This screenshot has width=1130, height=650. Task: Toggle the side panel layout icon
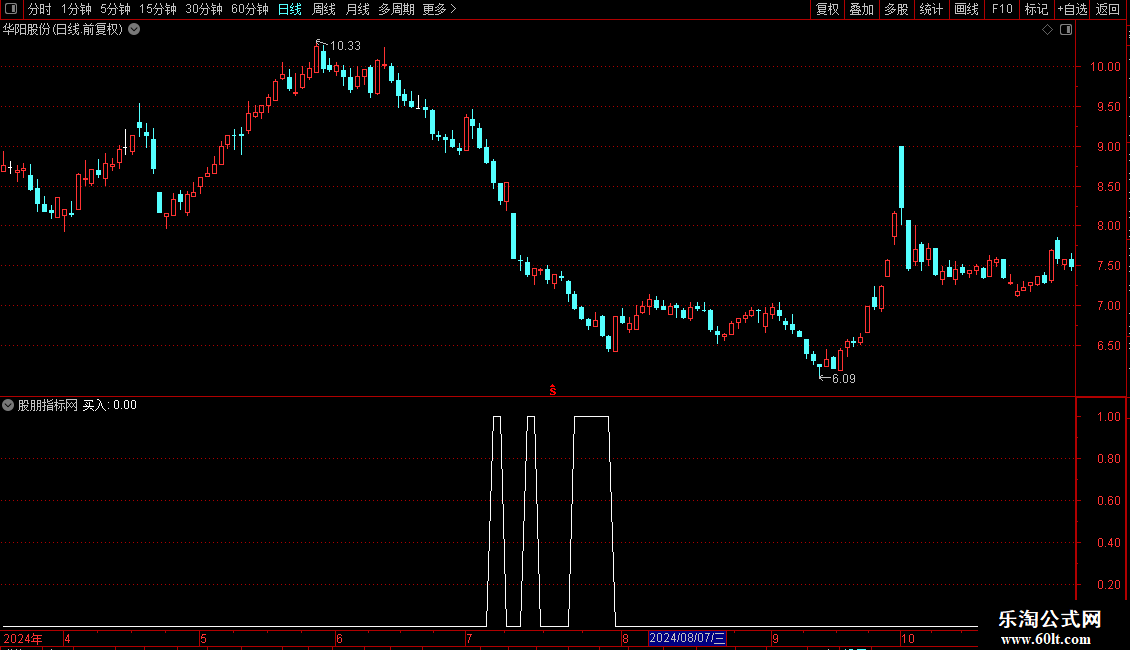click(1066, 30)
